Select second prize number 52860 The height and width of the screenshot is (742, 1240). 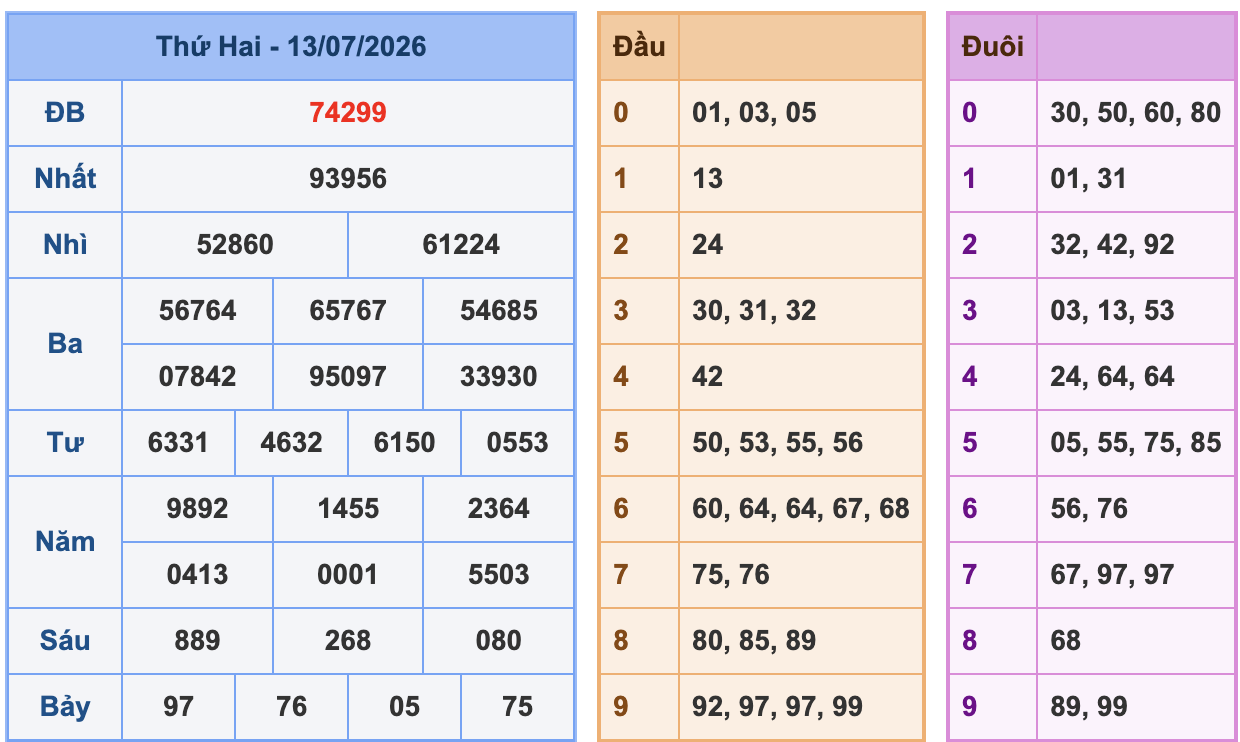click(x=235, y=245)
